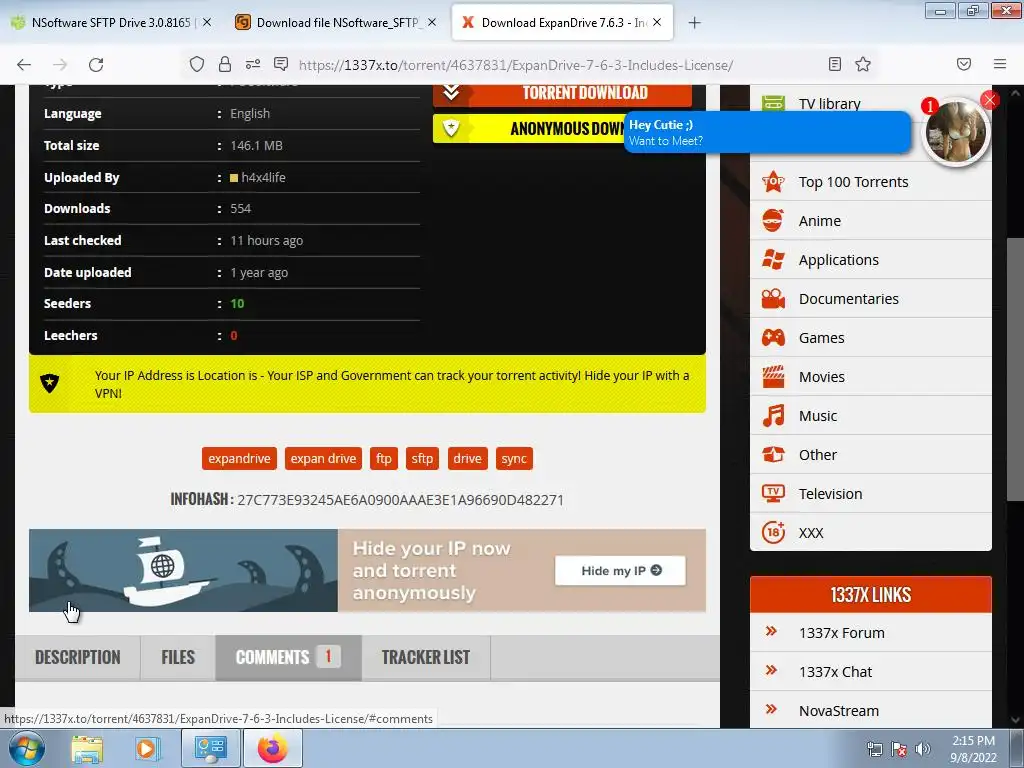
Task: Open Firefox application menu
Action: coord(1000,64)
